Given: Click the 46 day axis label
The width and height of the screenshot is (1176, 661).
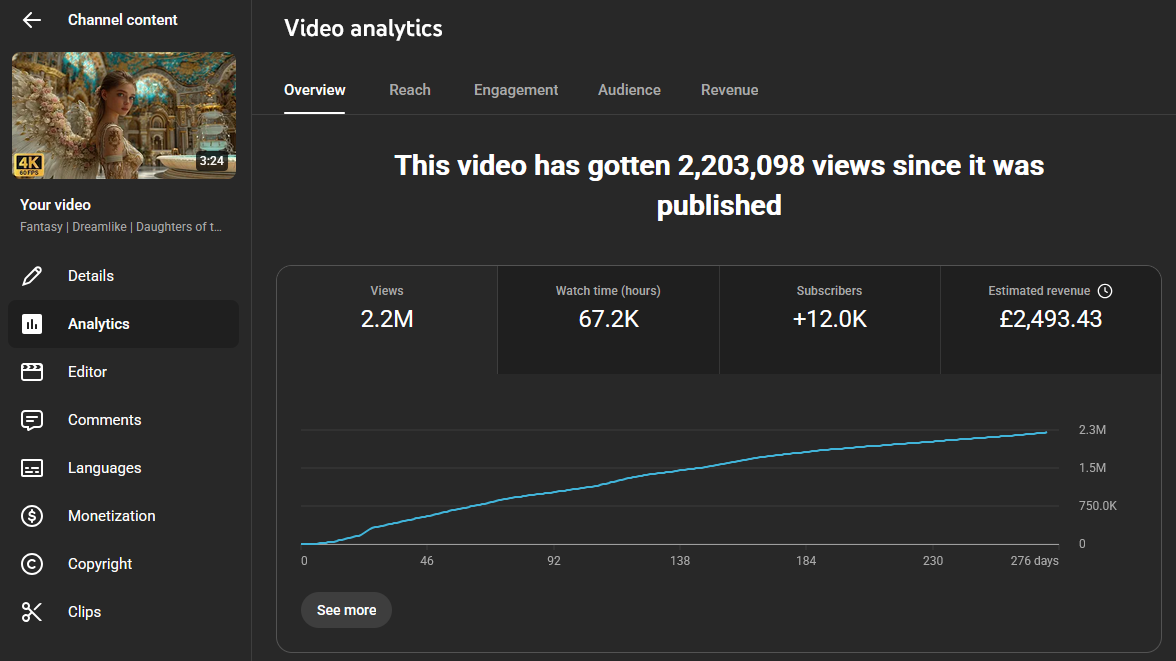Looking at the screenshot, I should (427, 560).
